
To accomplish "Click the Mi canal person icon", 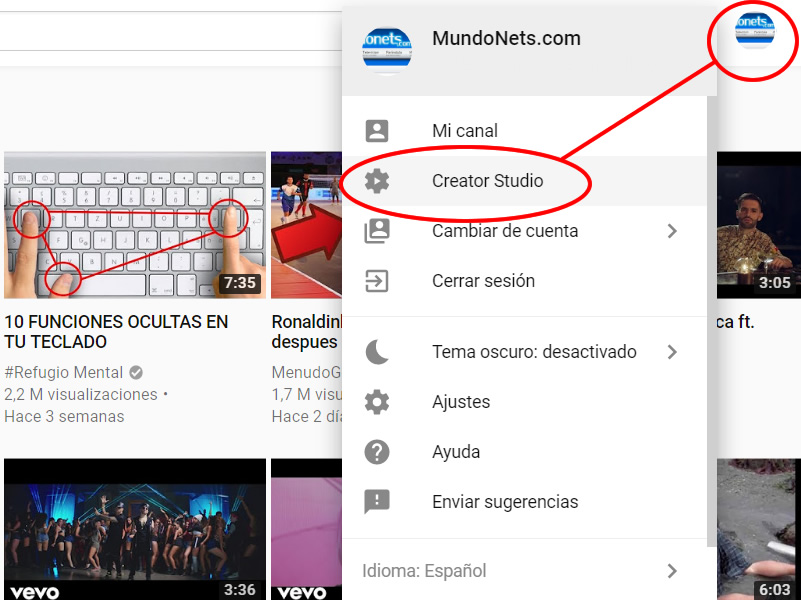I will tap(377, 131).
